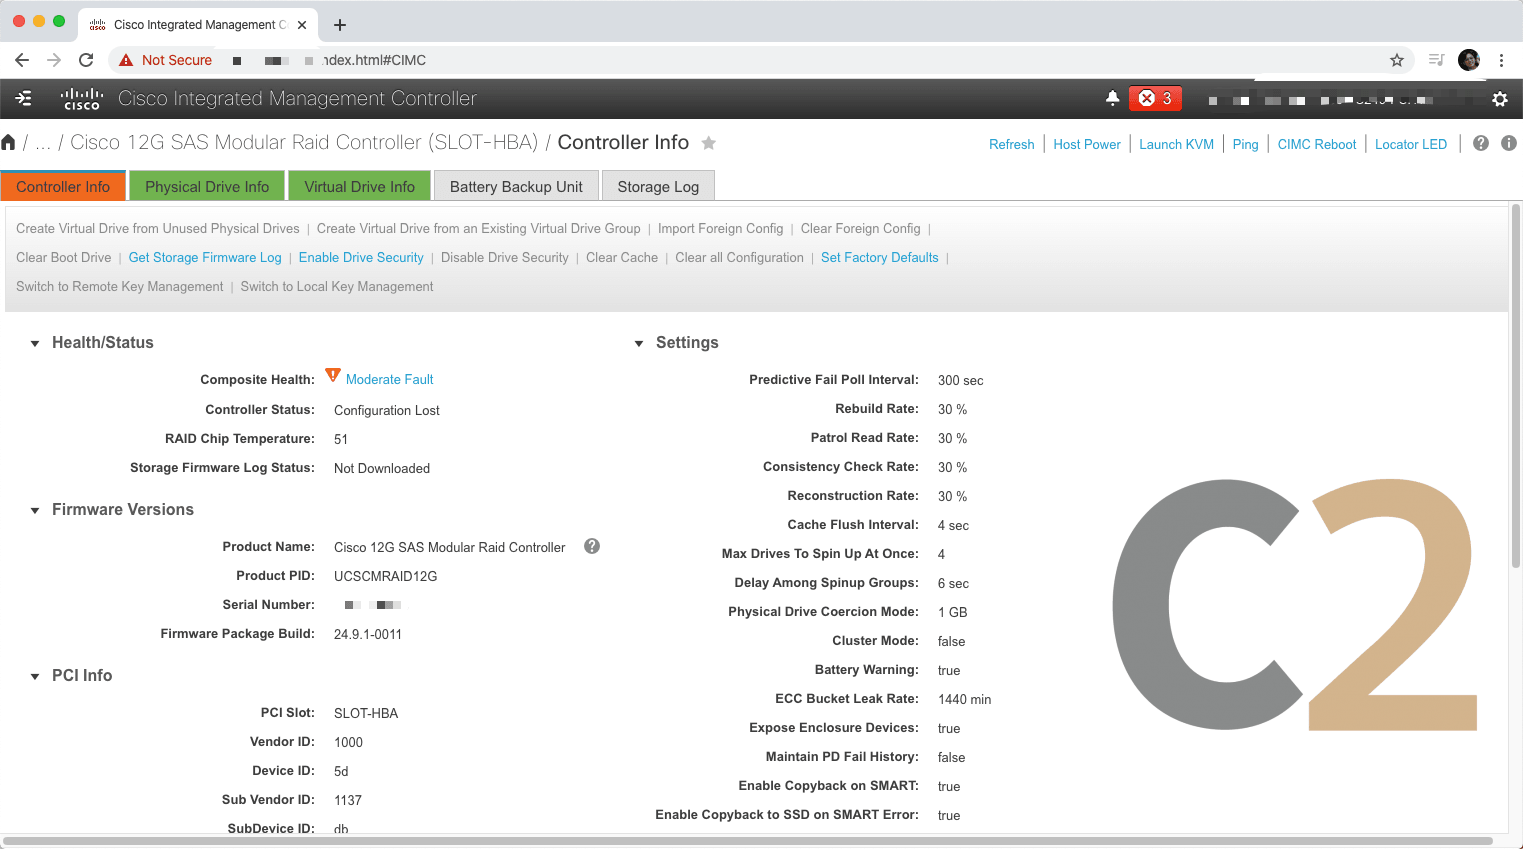Click the horizontal scrollbar at bottom
Screen dimensions: 1523x849
pos(748,841)
